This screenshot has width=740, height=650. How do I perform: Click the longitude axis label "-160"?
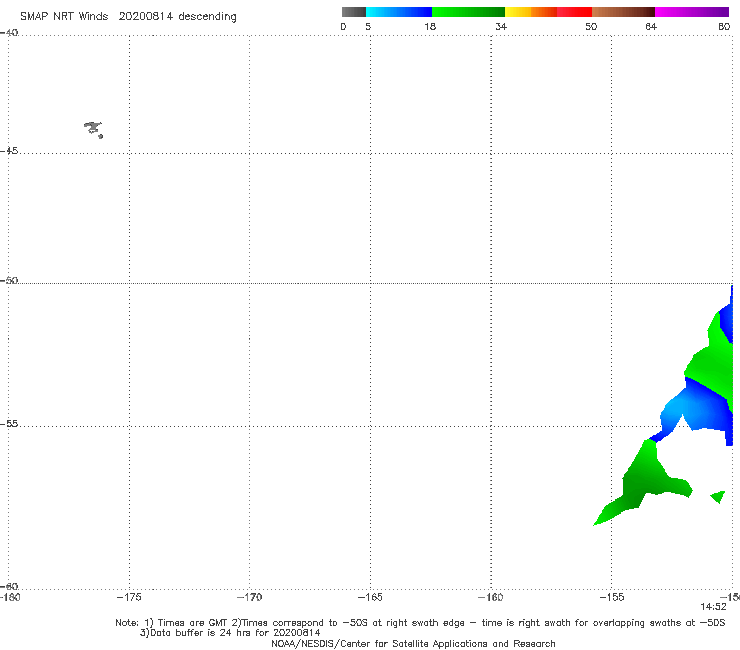[491, 597]
